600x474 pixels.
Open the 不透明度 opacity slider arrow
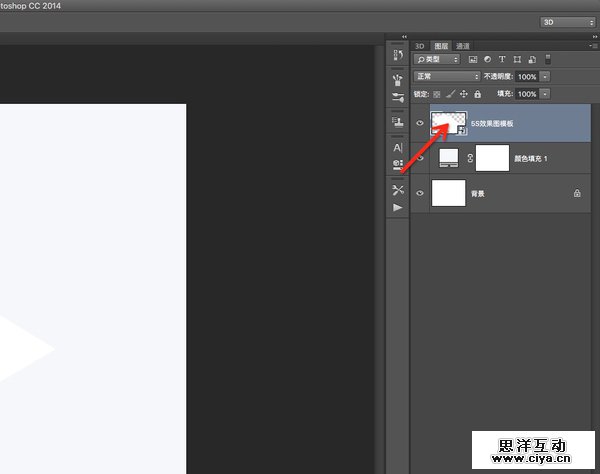(544, 77)
